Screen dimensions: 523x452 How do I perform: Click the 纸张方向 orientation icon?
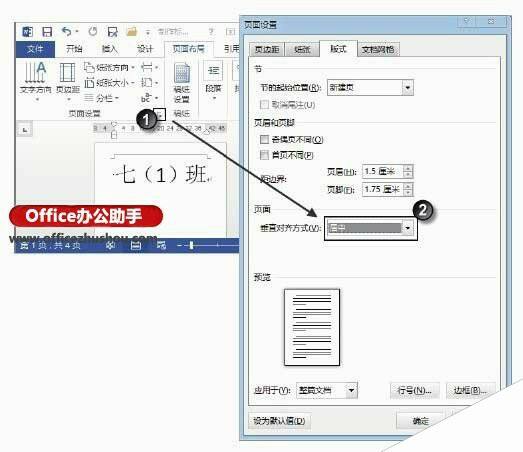pos(89,67)
